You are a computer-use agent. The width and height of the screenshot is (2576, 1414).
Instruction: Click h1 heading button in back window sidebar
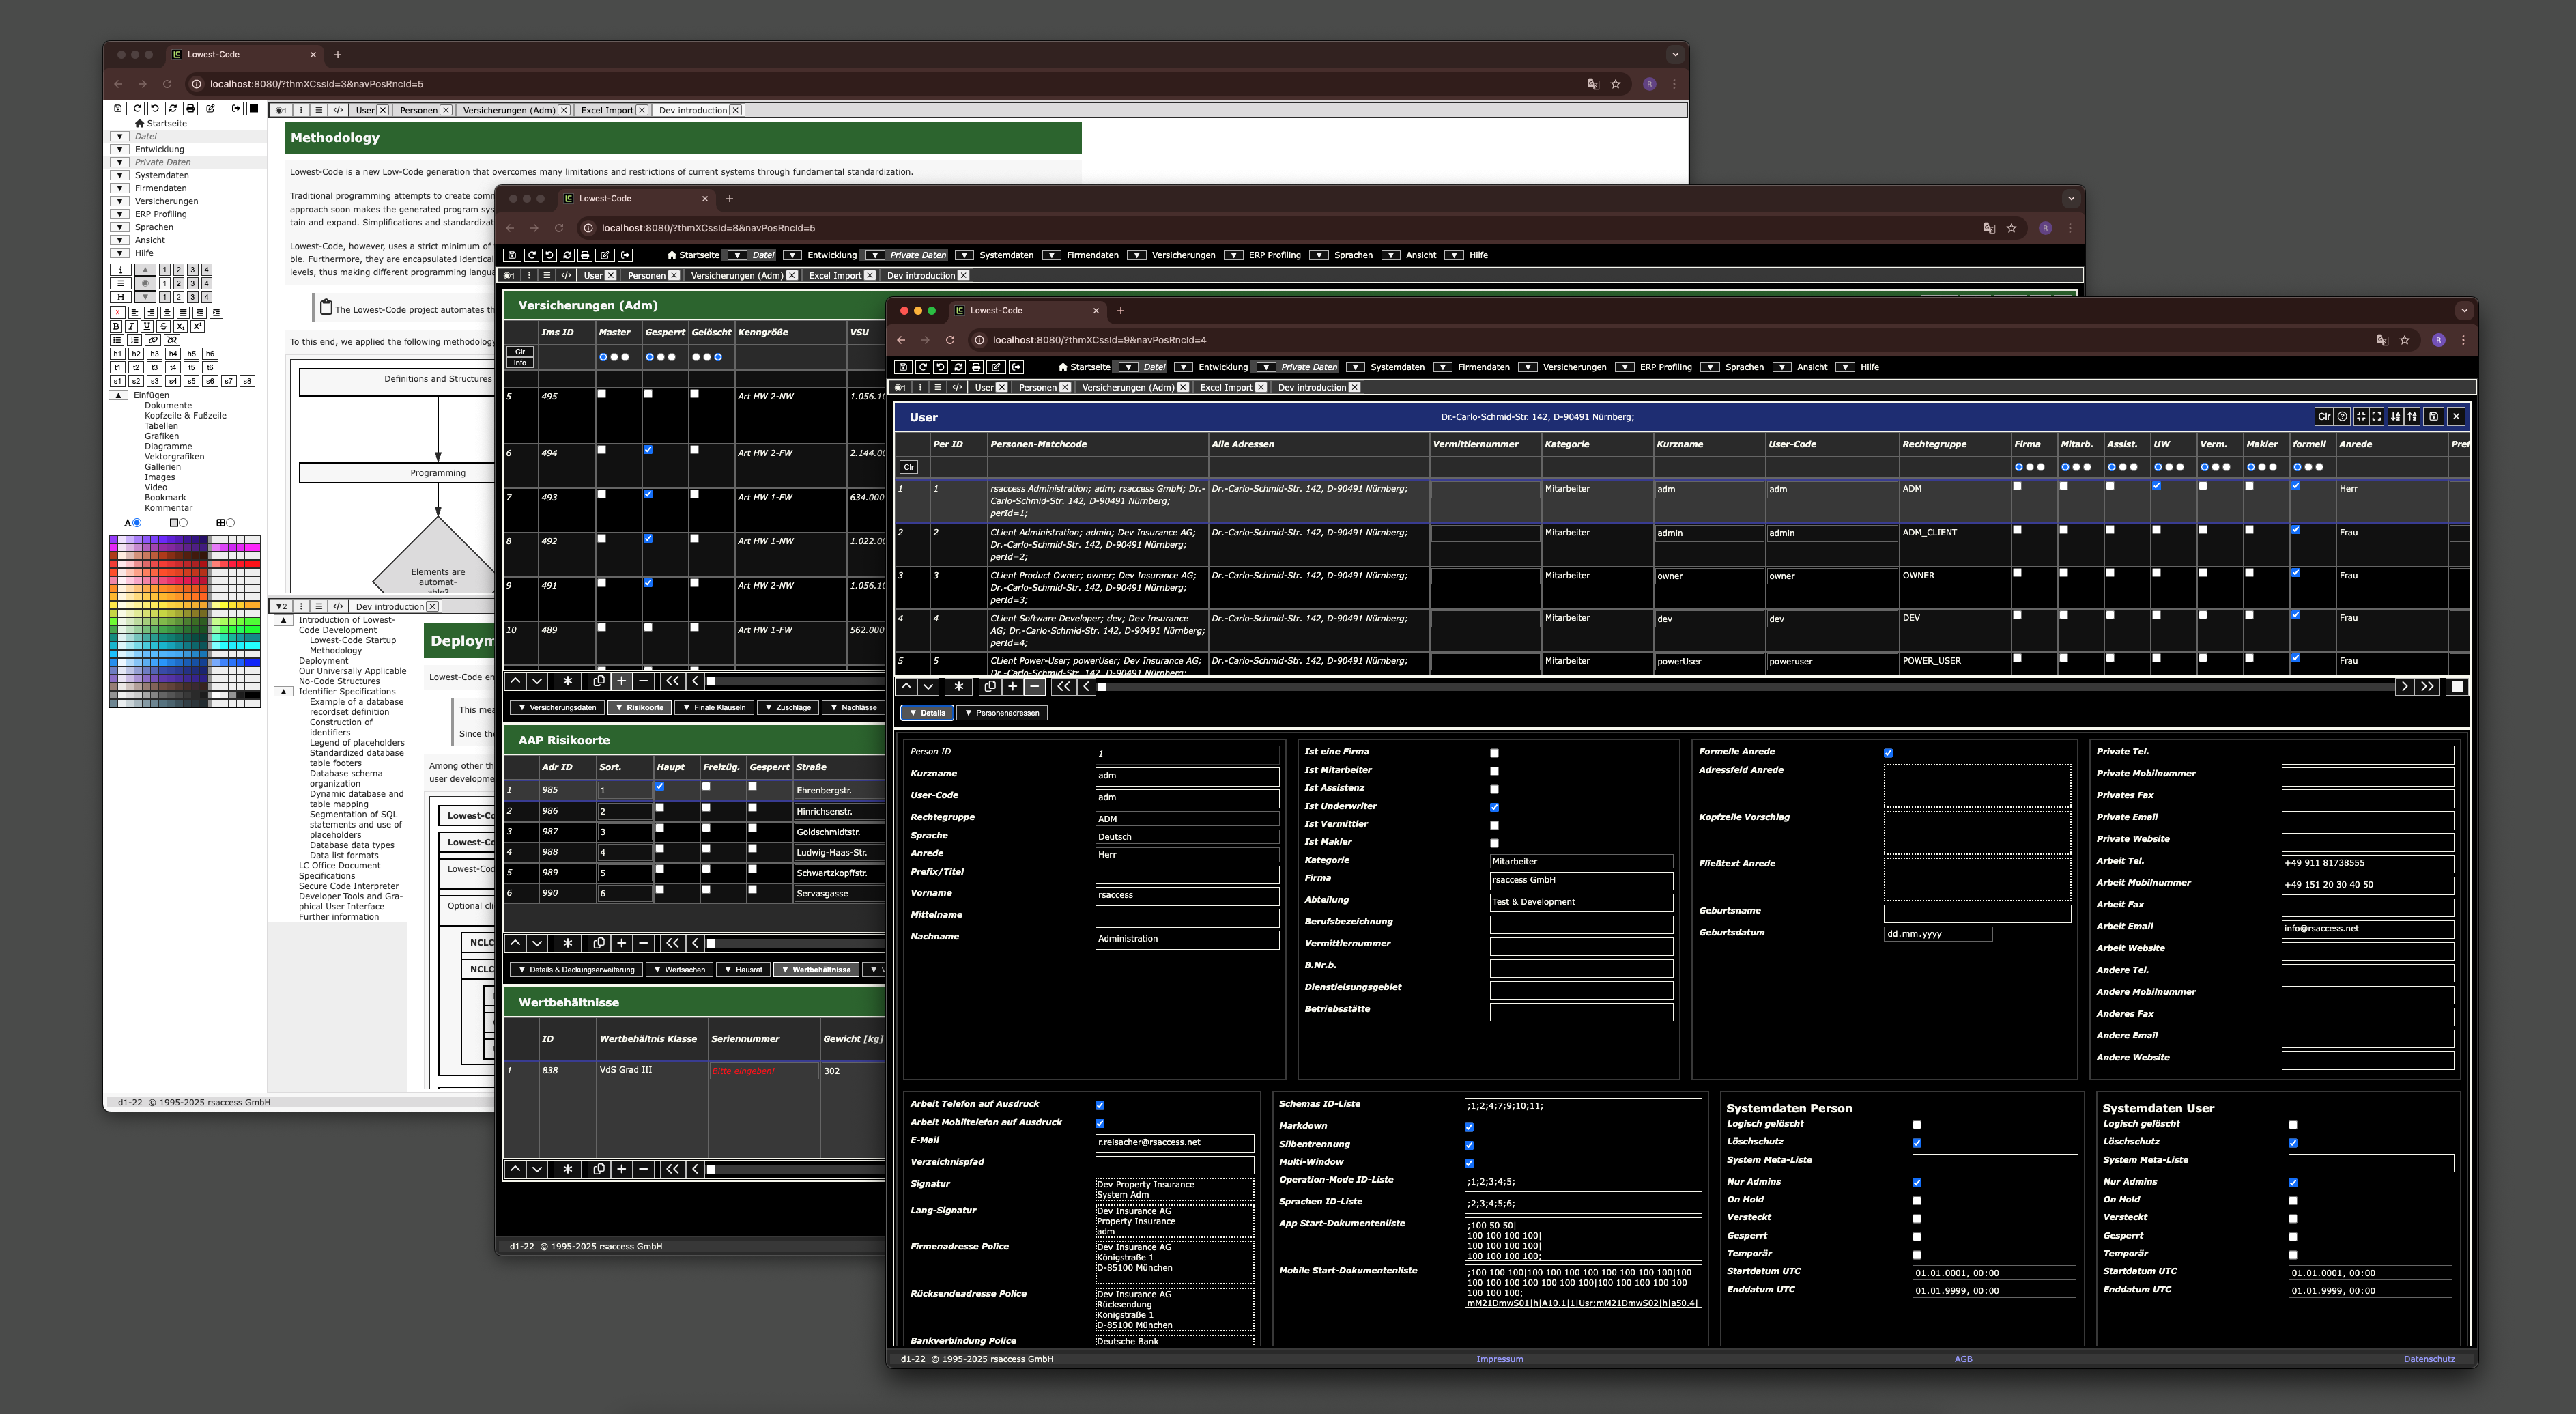point(117,354)
